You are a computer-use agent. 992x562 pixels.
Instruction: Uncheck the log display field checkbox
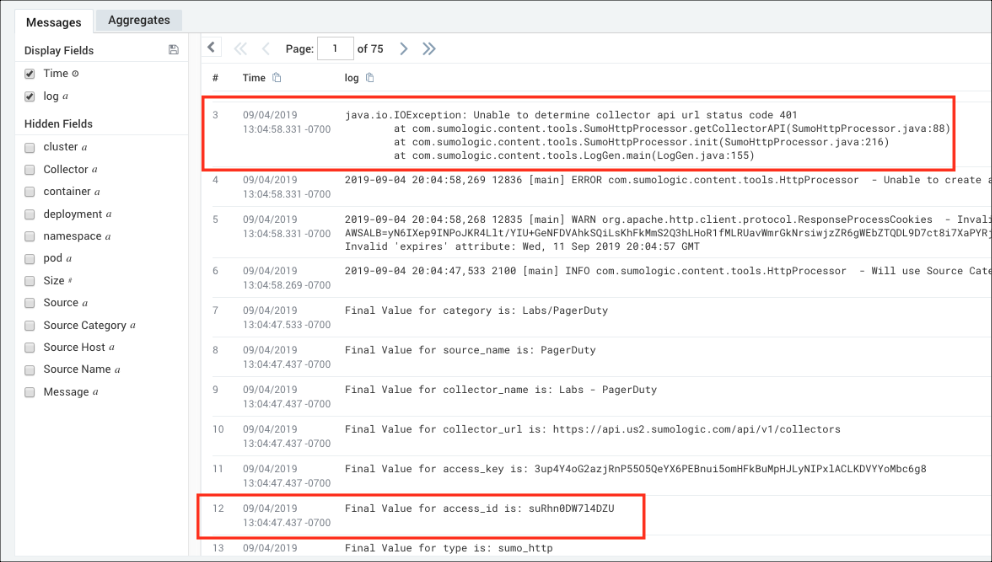[x=30, y=97]
